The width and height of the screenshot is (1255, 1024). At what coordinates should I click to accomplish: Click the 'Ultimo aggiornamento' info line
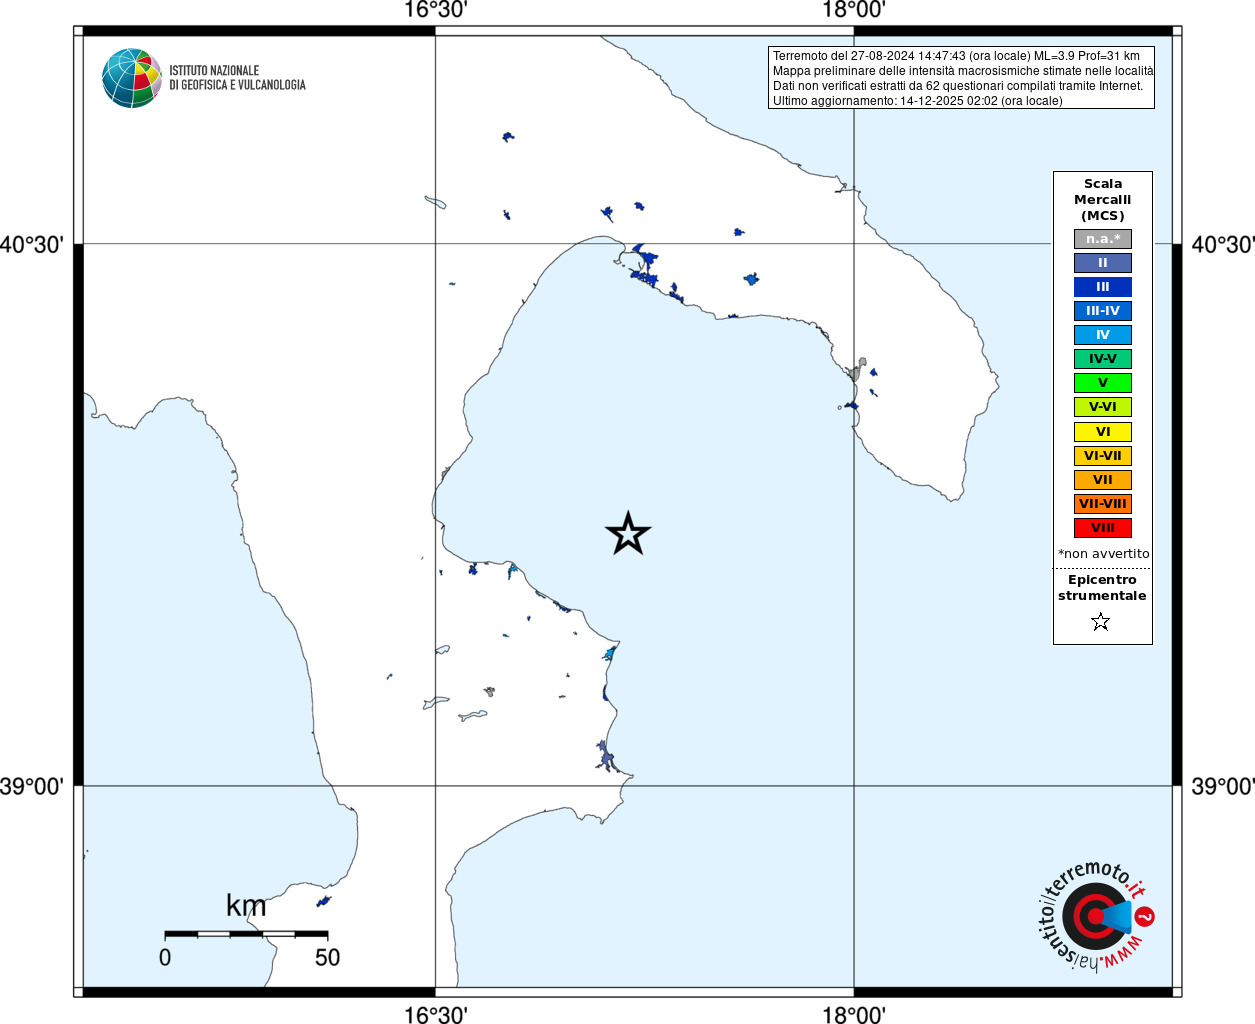(x=918, y=101)
